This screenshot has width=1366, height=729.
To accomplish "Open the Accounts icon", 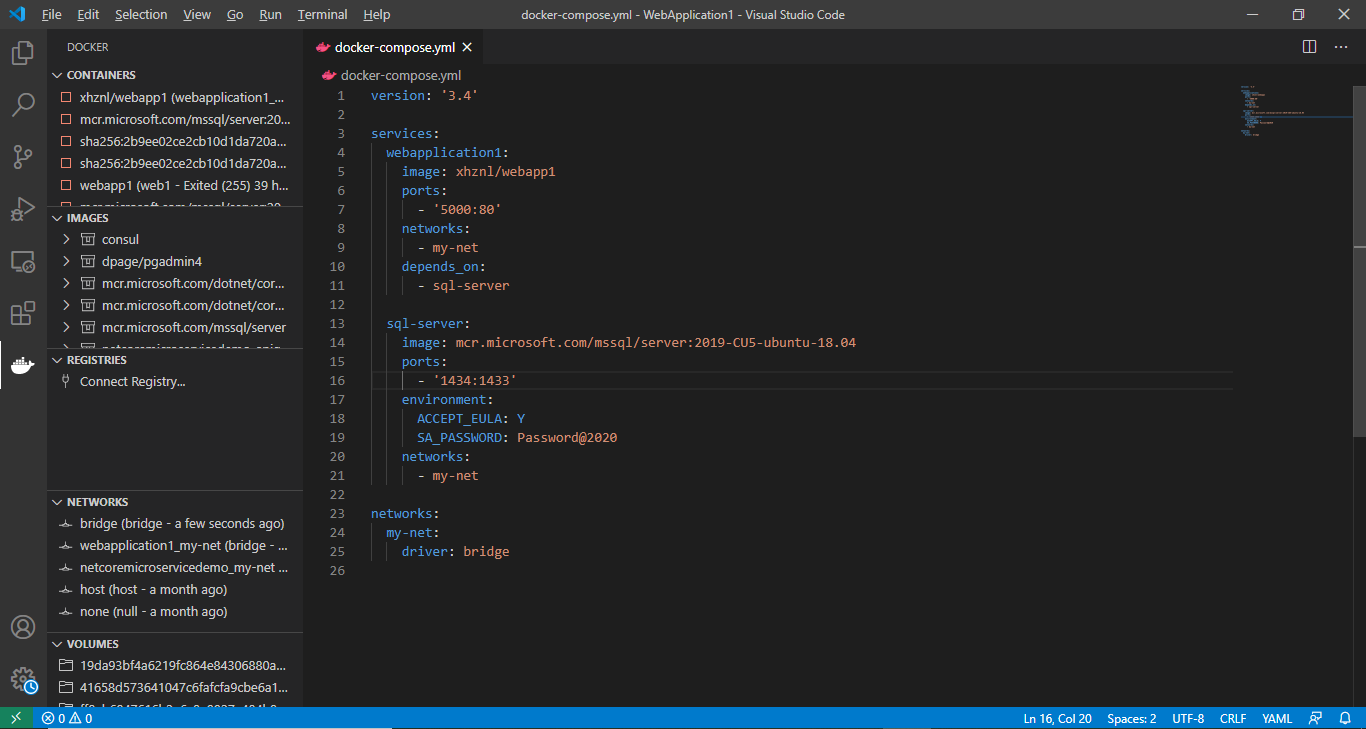I will click(x=23, y=627).
